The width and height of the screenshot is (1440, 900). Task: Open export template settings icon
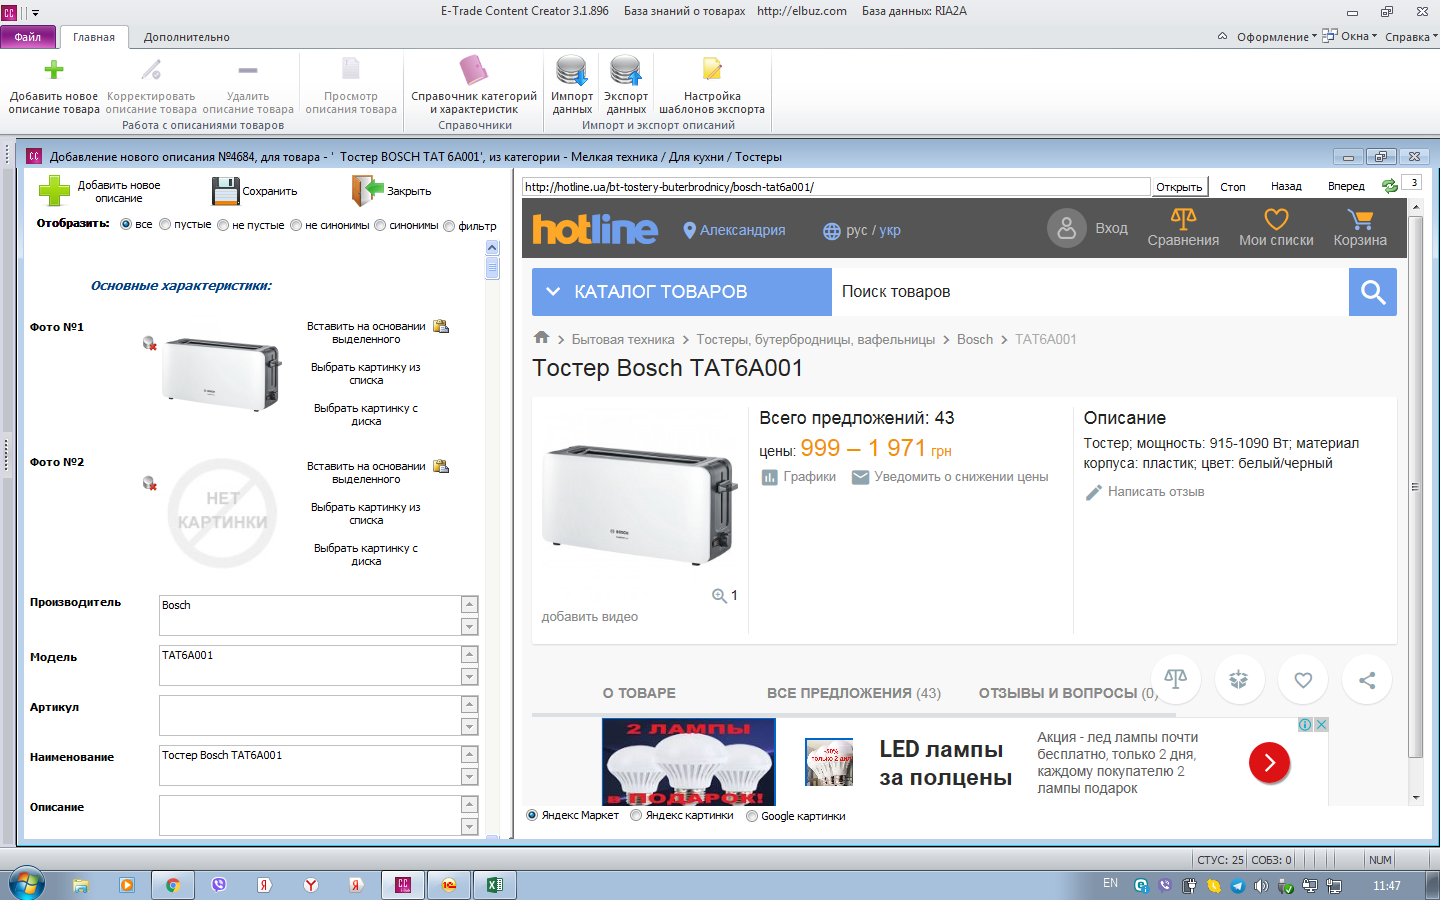[712, 69]
